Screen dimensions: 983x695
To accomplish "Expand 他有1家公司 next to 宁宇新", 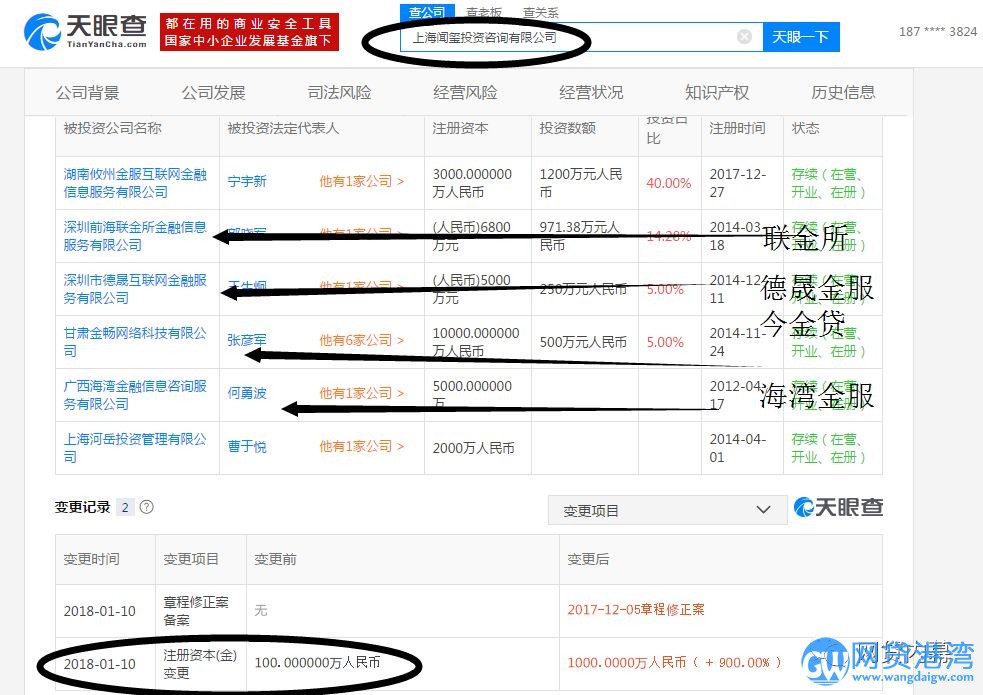I will pos(362,181).
